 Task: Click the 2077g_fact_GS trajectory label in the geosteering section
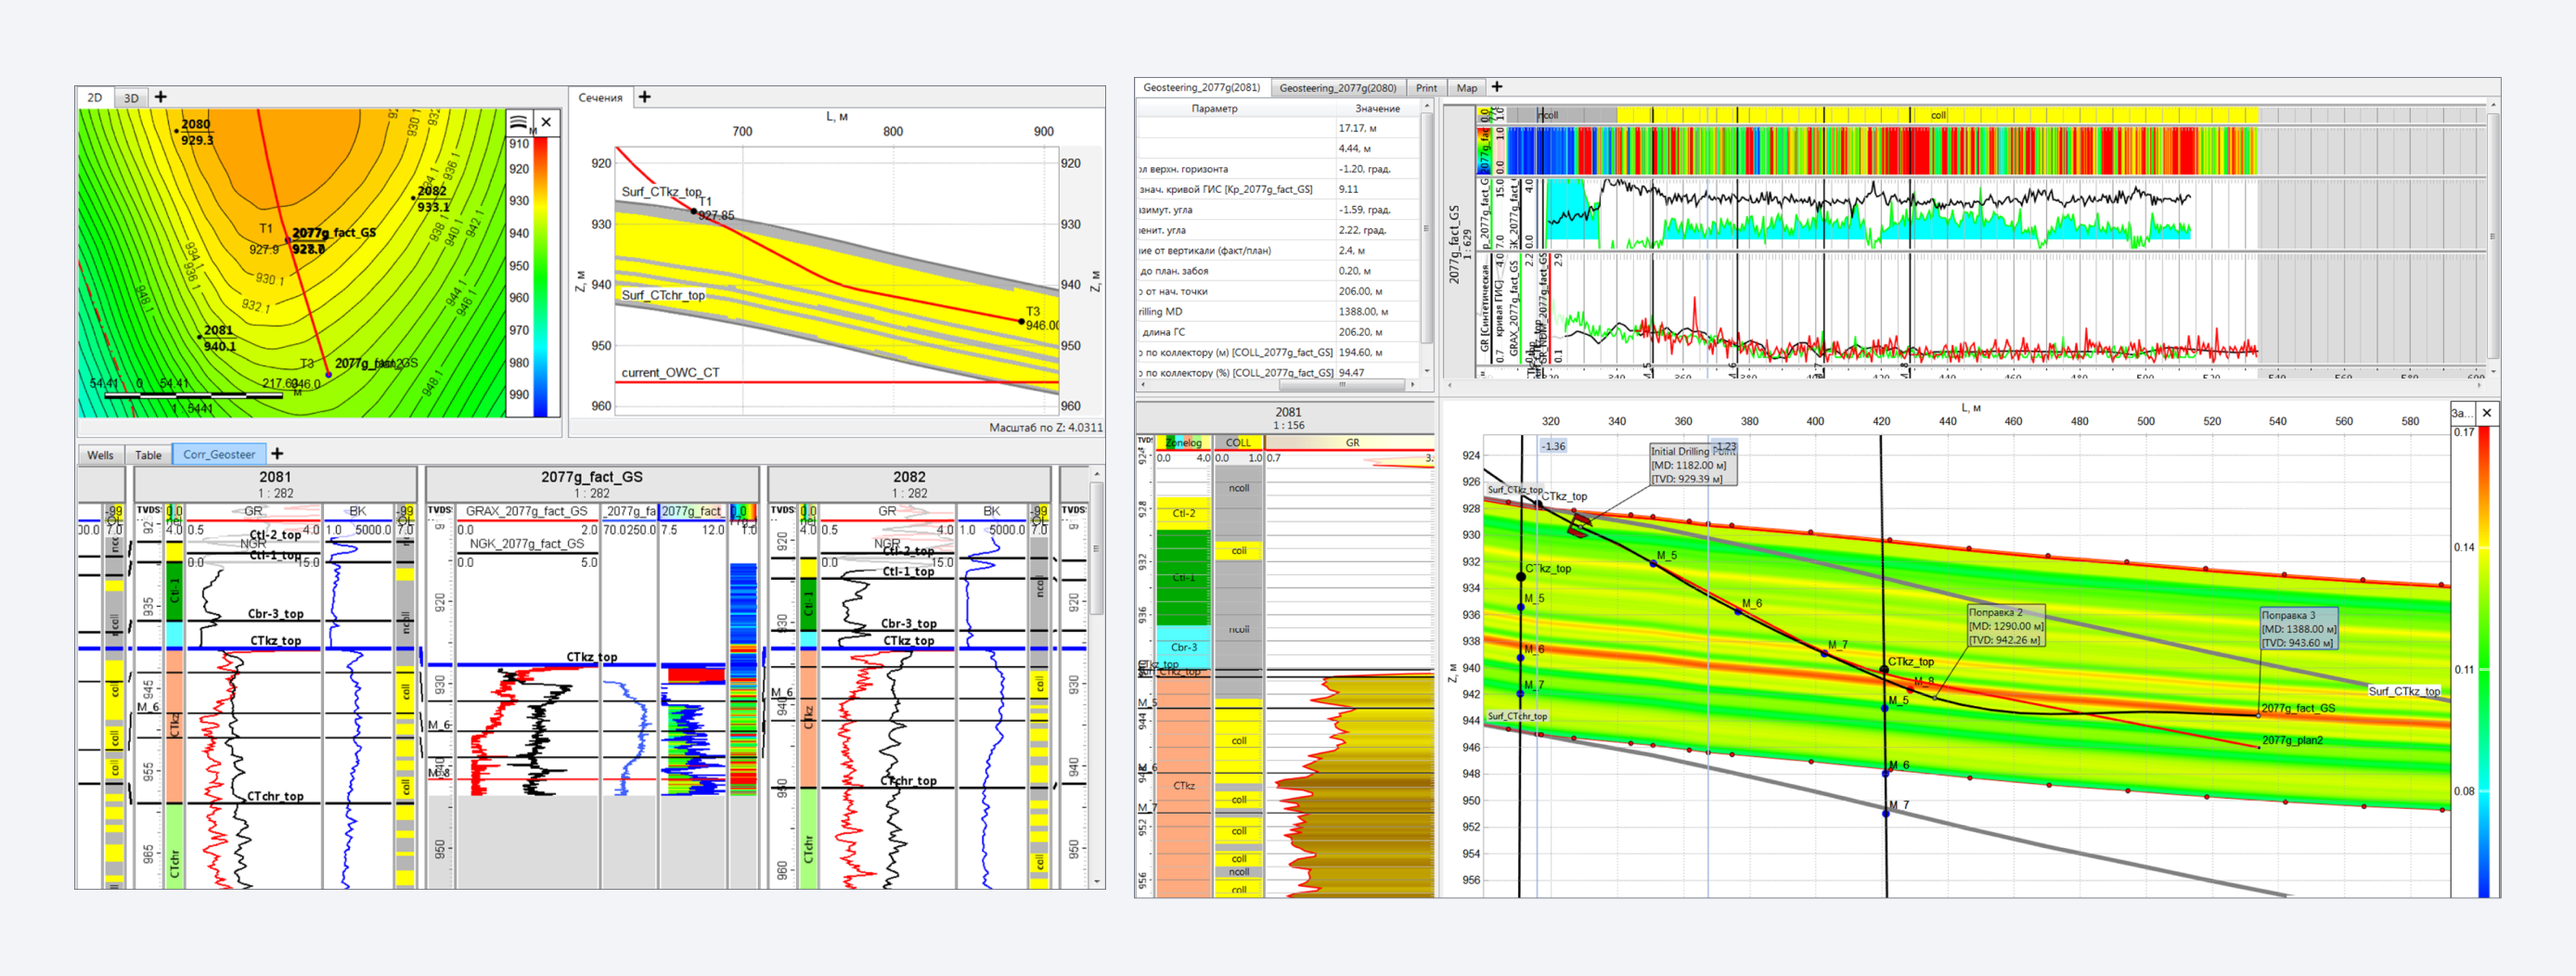tap(2298, 708)
